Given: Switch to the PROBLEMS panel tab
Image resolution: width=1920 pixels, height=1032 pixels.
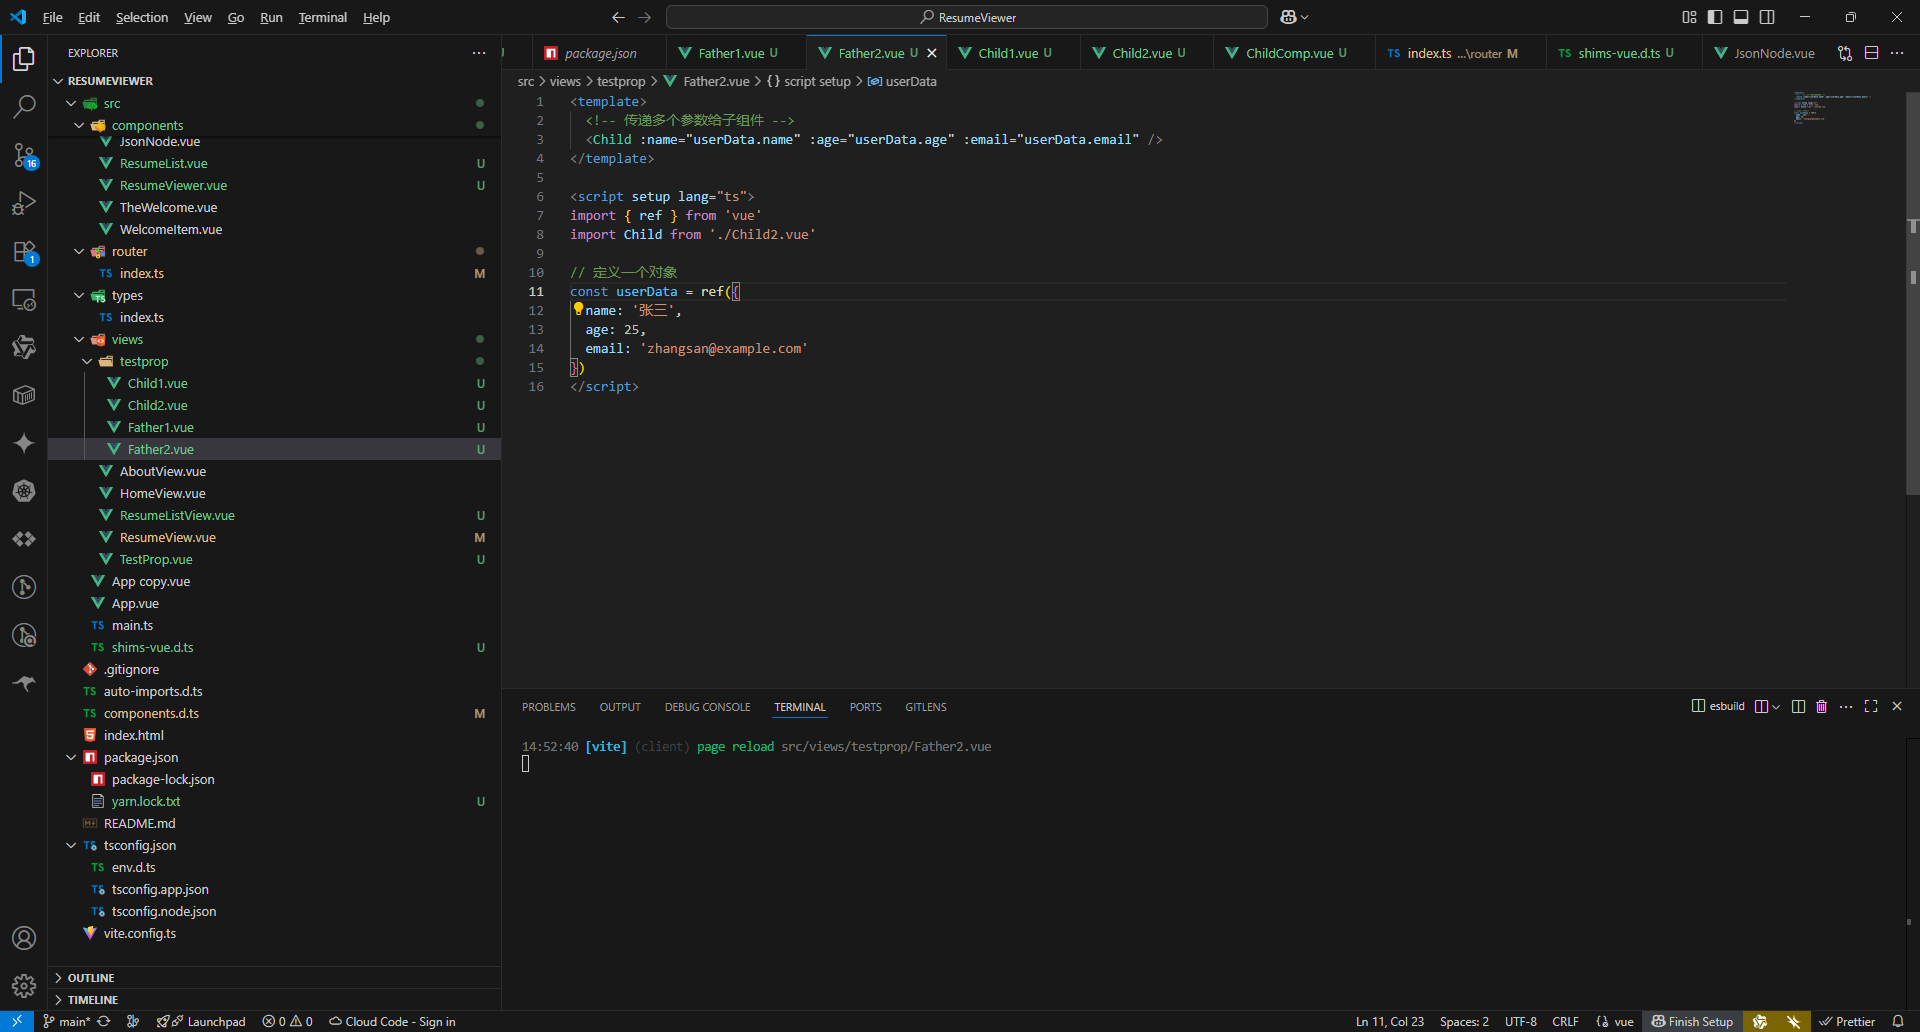Looking at the screenshot, I should coord(548,707).
